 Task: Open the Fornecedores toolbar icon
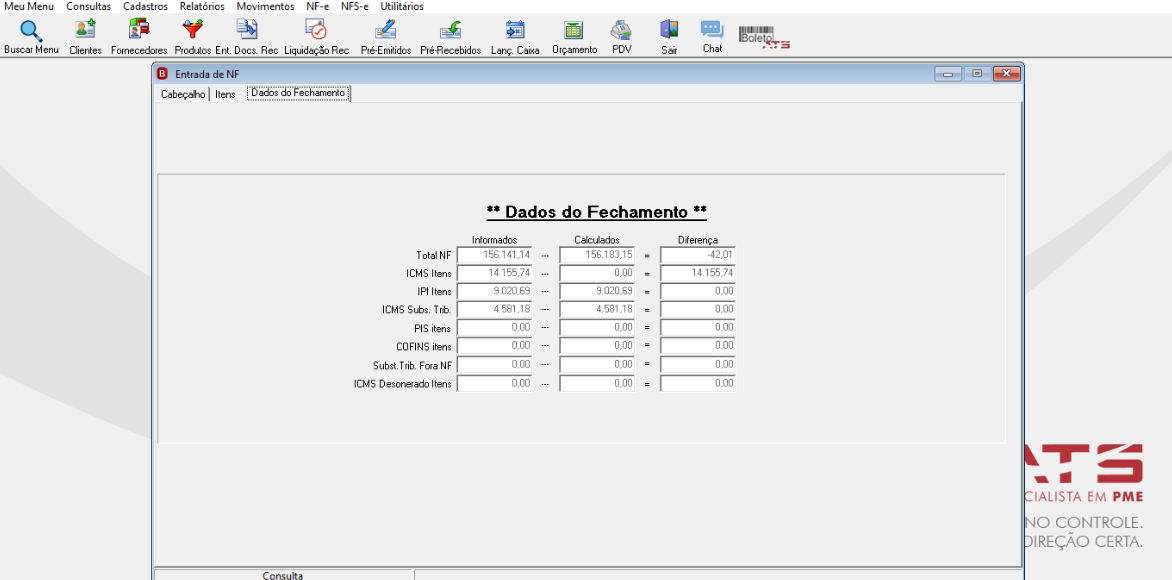tap(139, 37)
